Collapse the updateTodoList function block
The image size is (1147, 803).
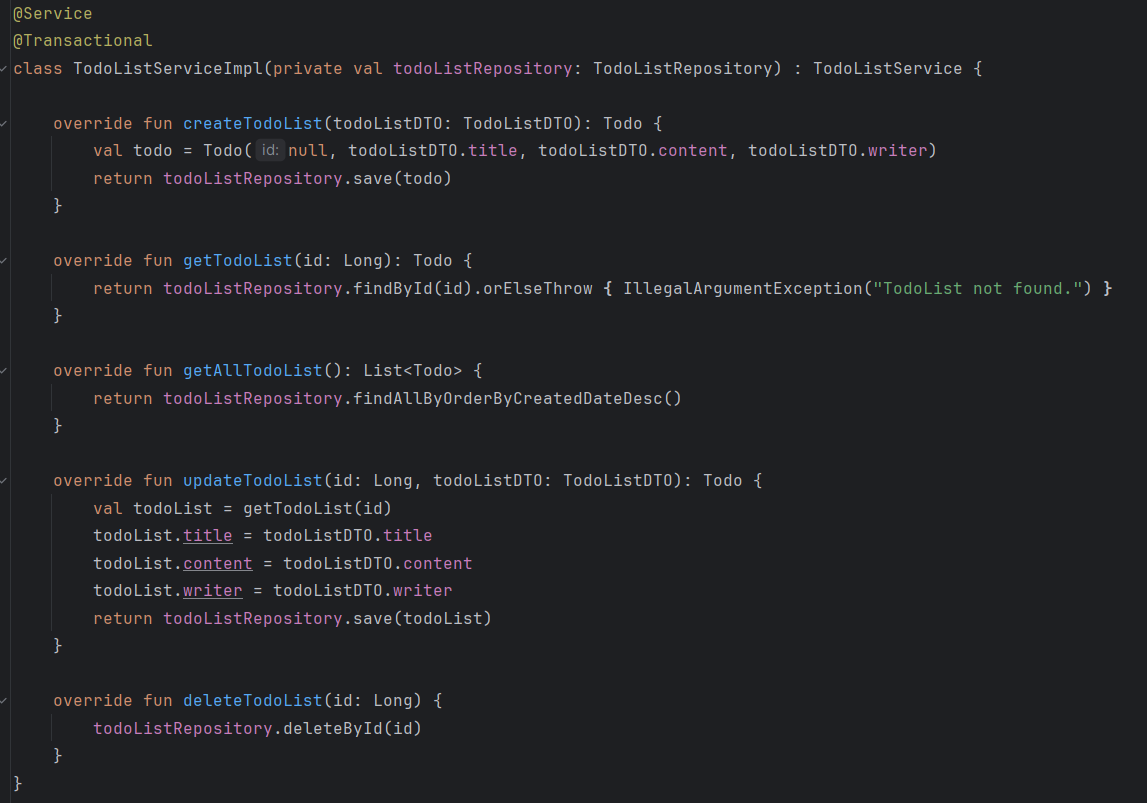(5, 480)
